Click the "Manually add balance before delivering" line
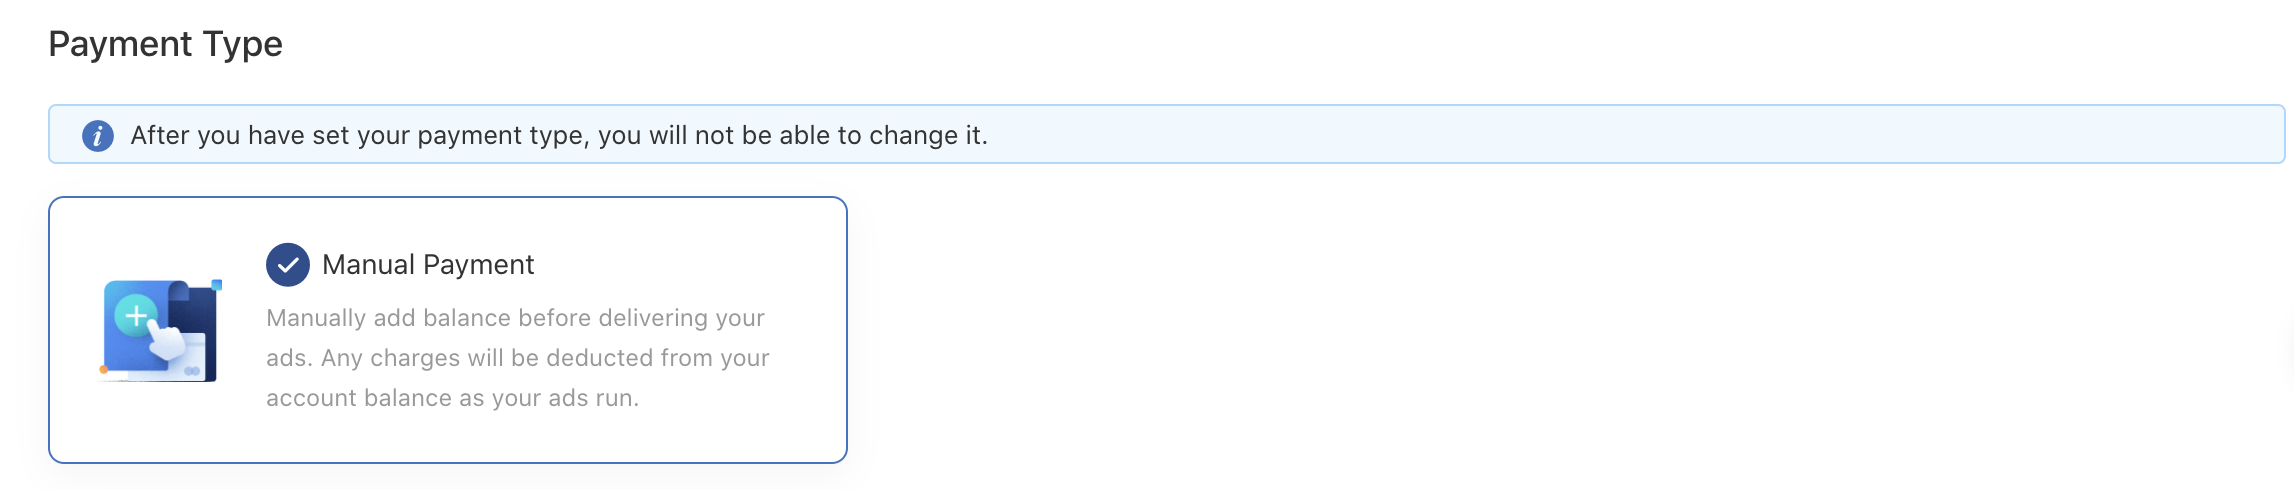The width and height of the screenshot is (2294, 490). tap(515, 318)
